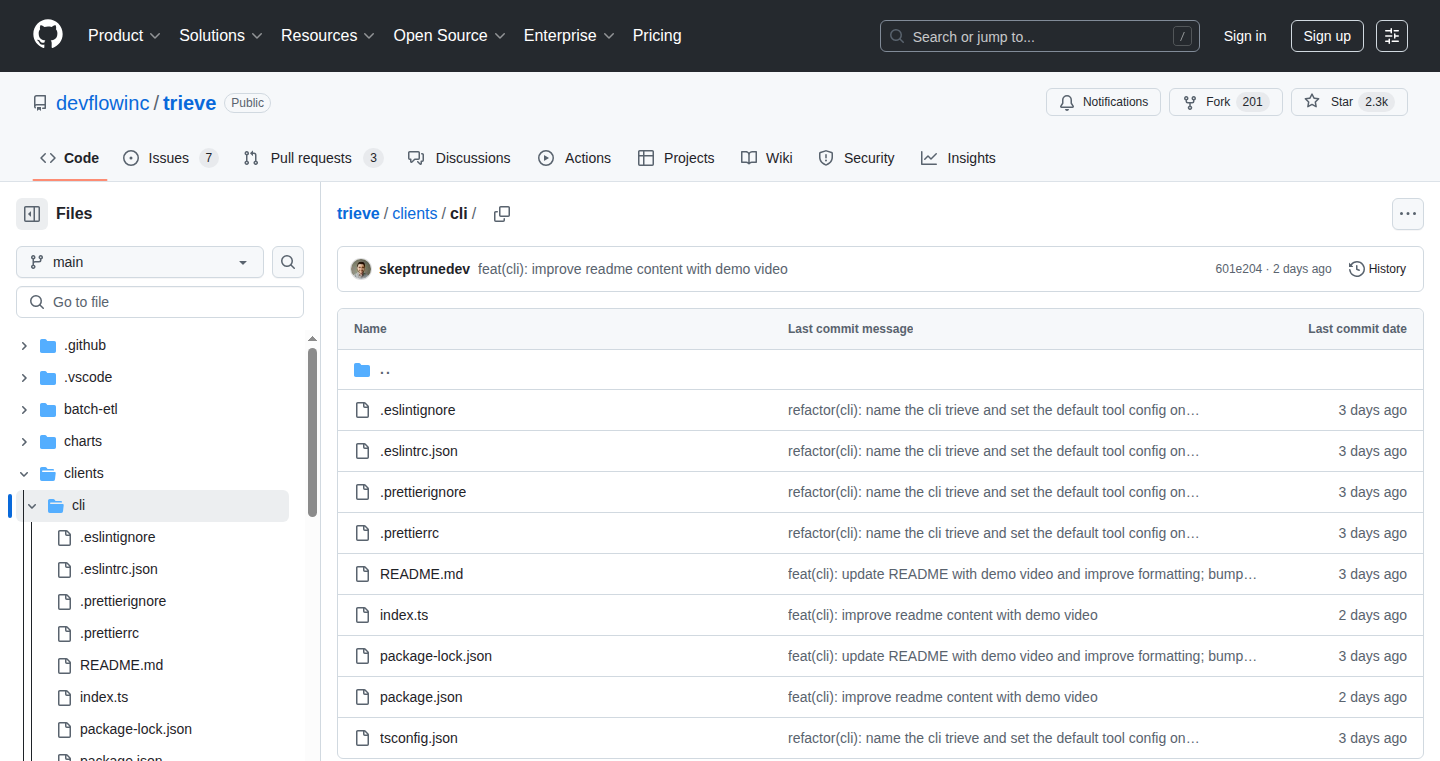Image resolution: width=1440 pixels, height=761 pixels.
Task: Open package-lock.json in the file table
Action: click(436, 656)
